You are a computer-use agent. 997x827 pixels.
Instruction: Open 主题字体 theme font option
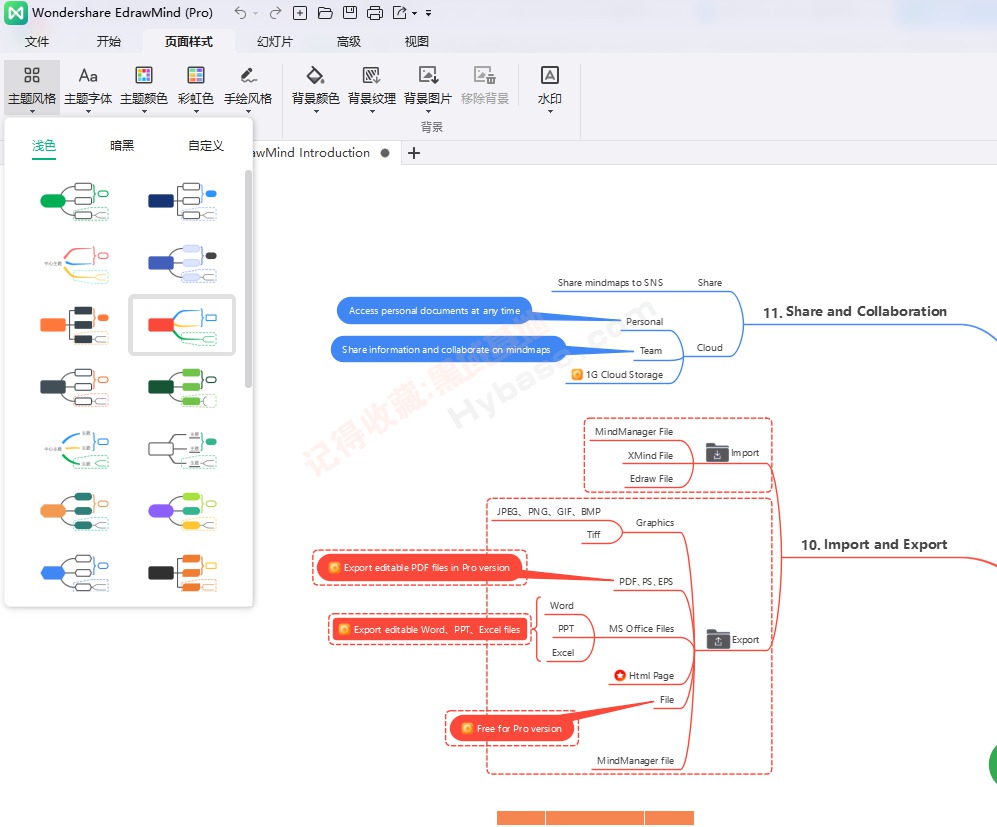(x=88, y=86)
